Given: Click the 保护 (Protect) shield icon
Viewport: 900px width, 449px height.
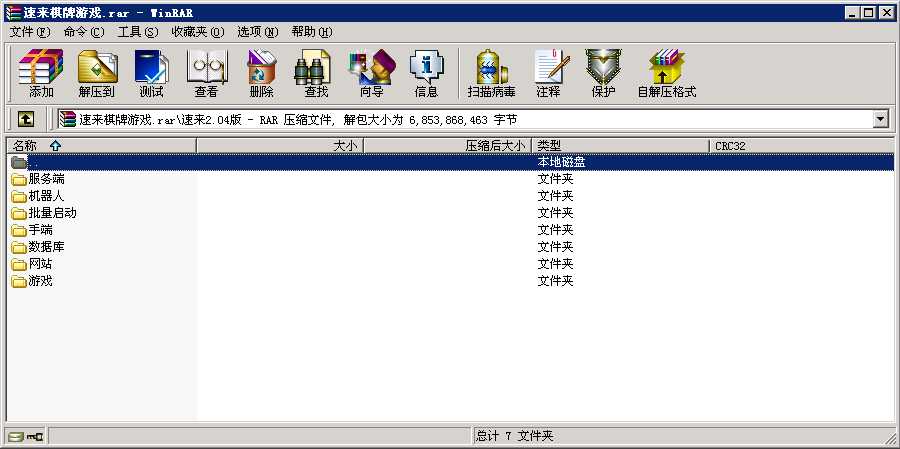Looking at the screenshot, I should pyautogui.click(x=603, y=73).
